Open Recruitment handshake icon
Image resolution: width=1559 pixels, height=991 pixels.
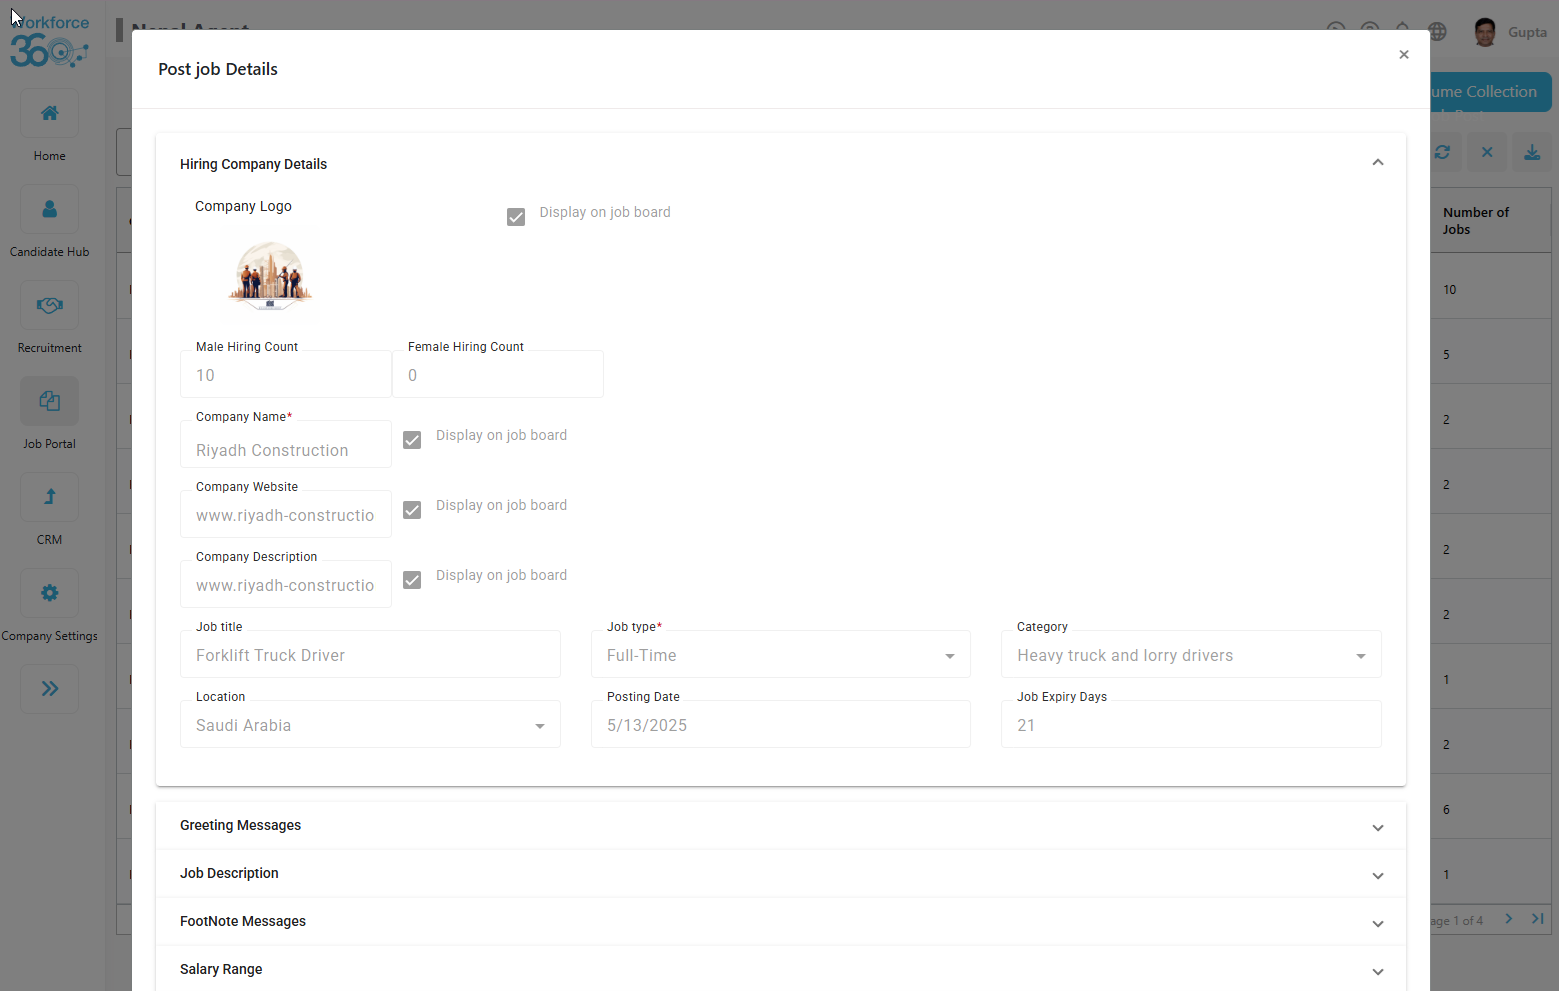[x=49, y=305]
